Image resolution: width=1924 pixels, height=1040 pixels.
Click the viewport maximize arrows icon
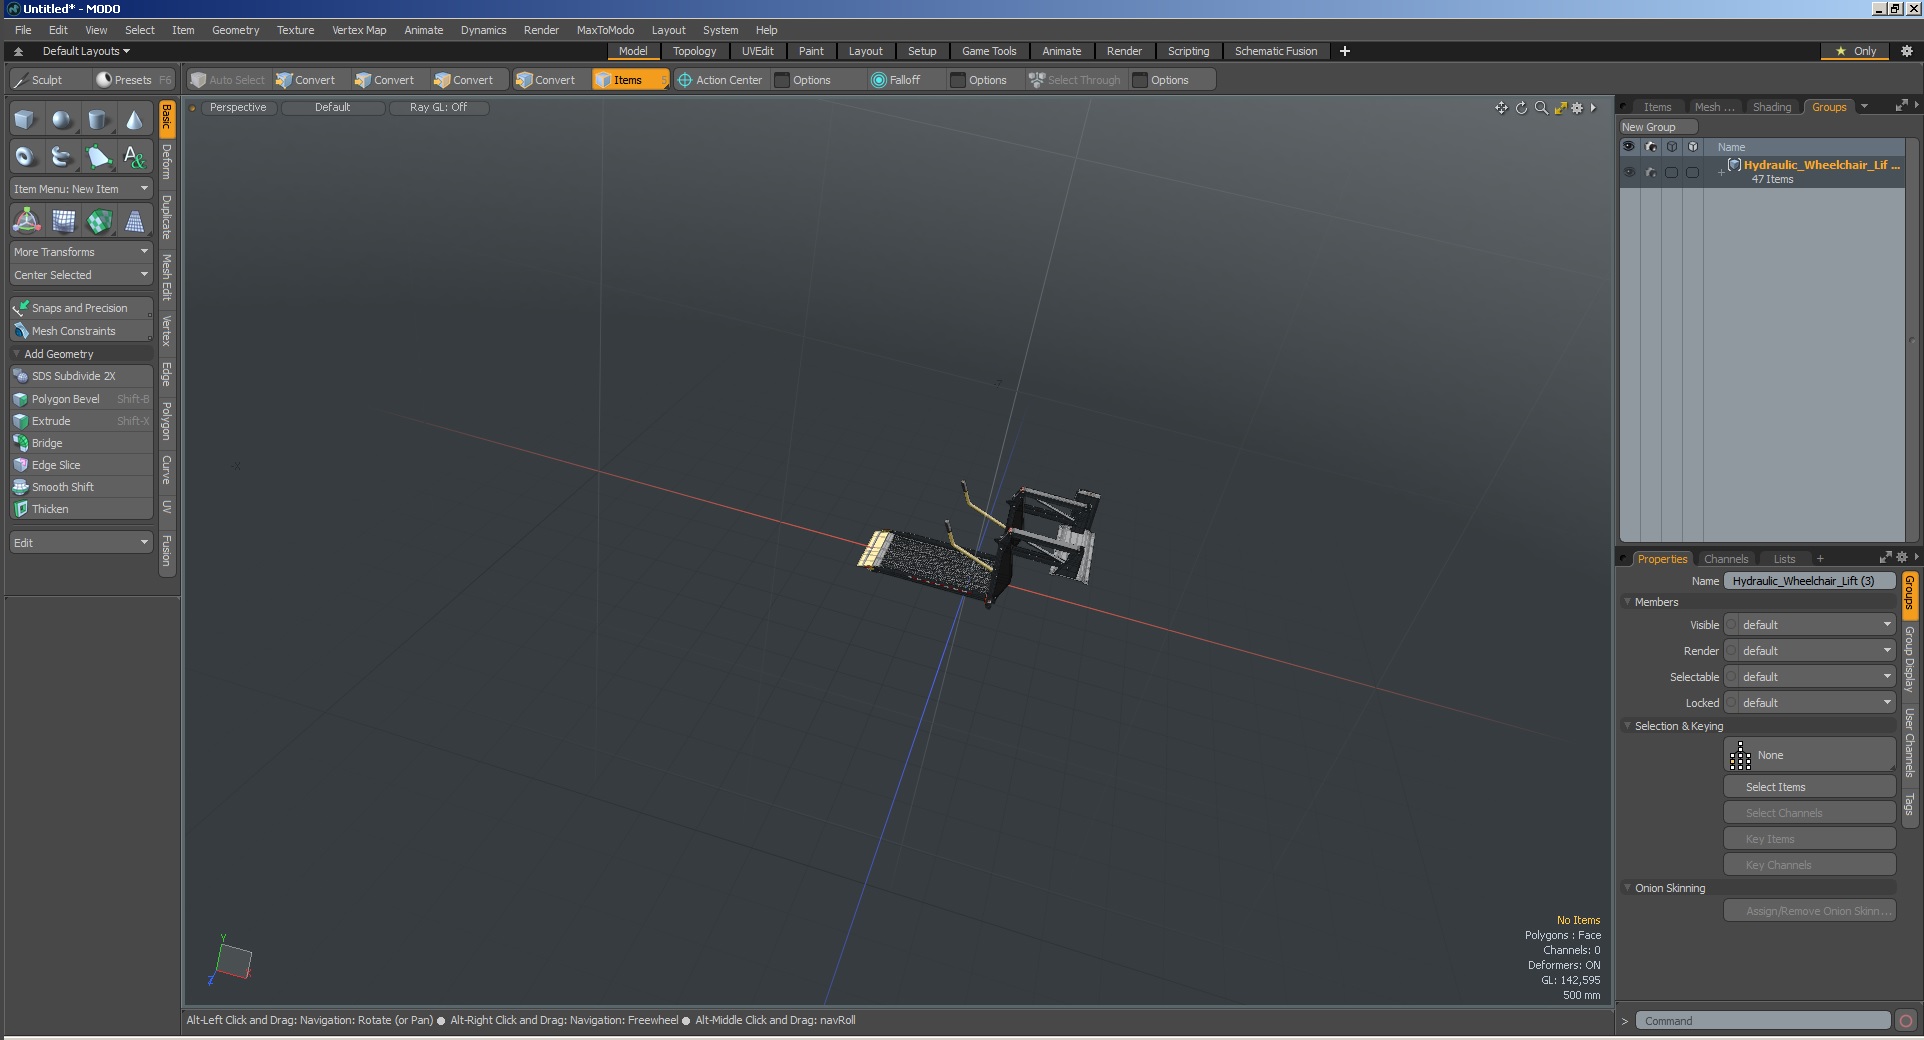pos(1560,108)
